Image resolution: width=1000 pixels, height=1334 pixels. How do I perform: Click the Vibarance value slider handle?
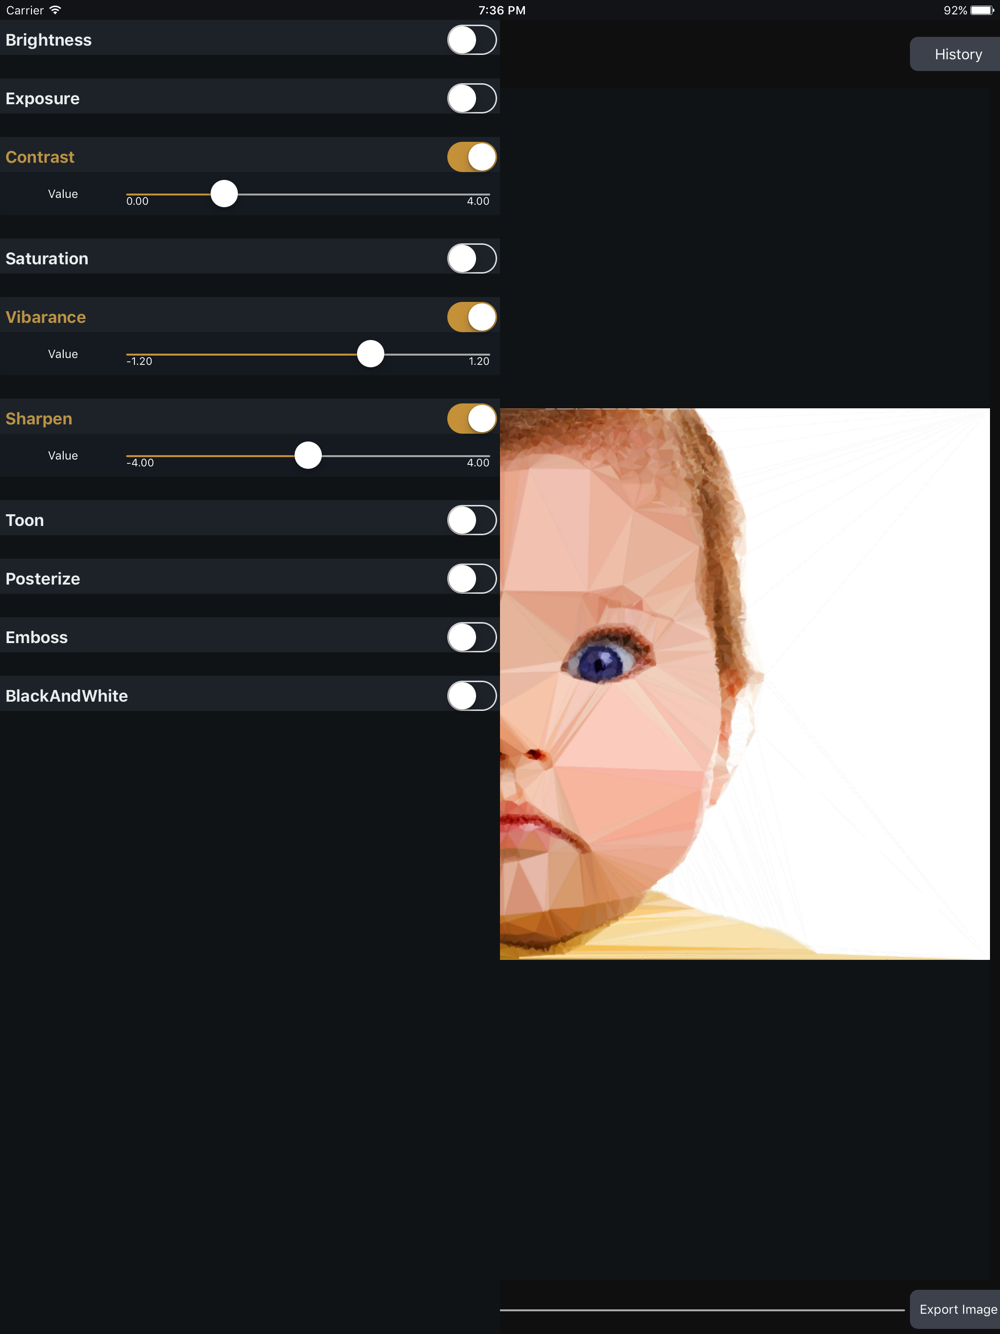370,354
